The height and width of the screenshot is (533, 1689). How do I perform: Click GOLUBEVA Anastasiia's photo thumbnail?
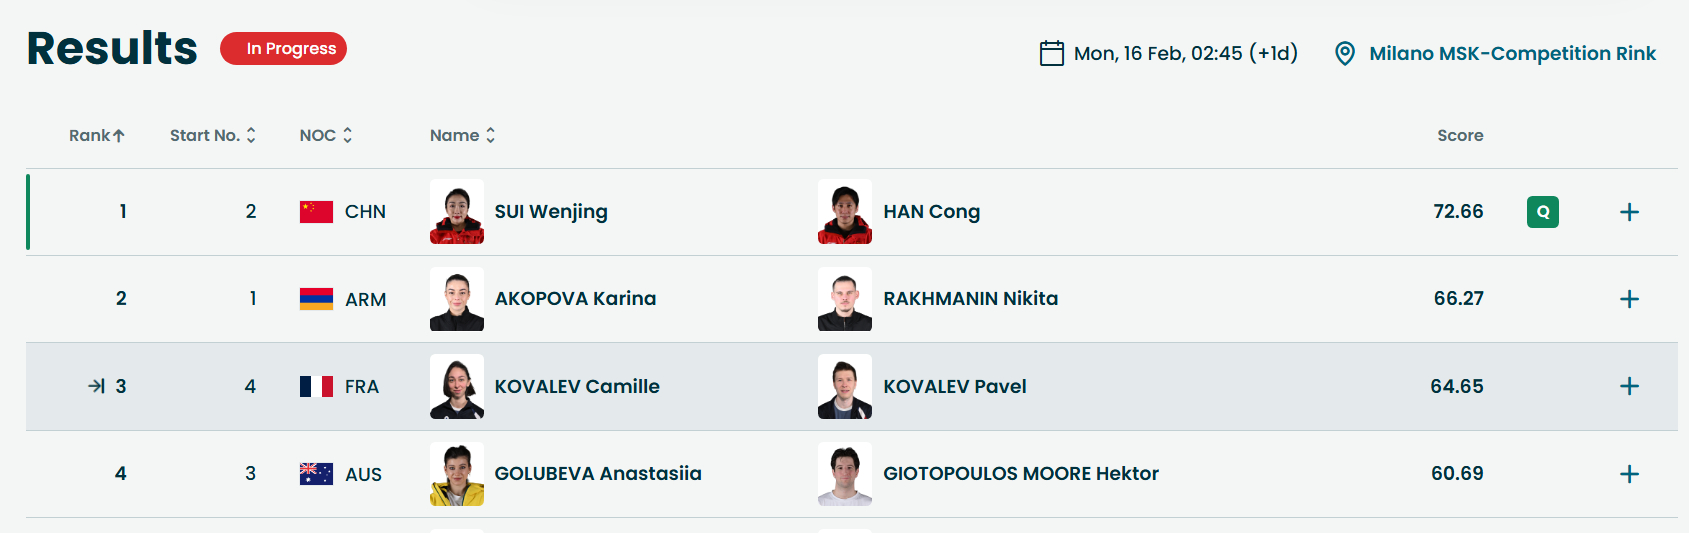click(457, 474)
